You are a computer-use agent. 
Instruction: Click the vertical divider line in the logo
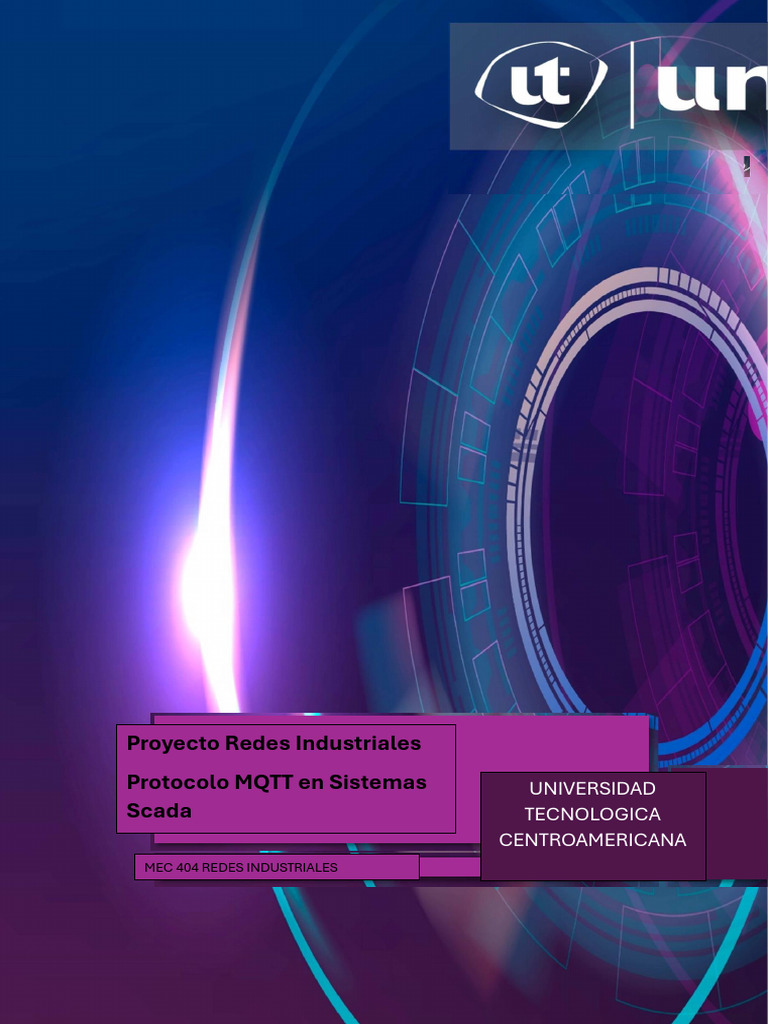coord(631,84)
